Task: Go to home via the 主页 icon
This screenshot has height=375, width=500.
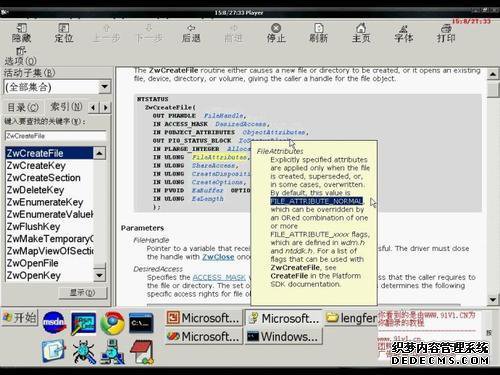Action: click(361, 33)
